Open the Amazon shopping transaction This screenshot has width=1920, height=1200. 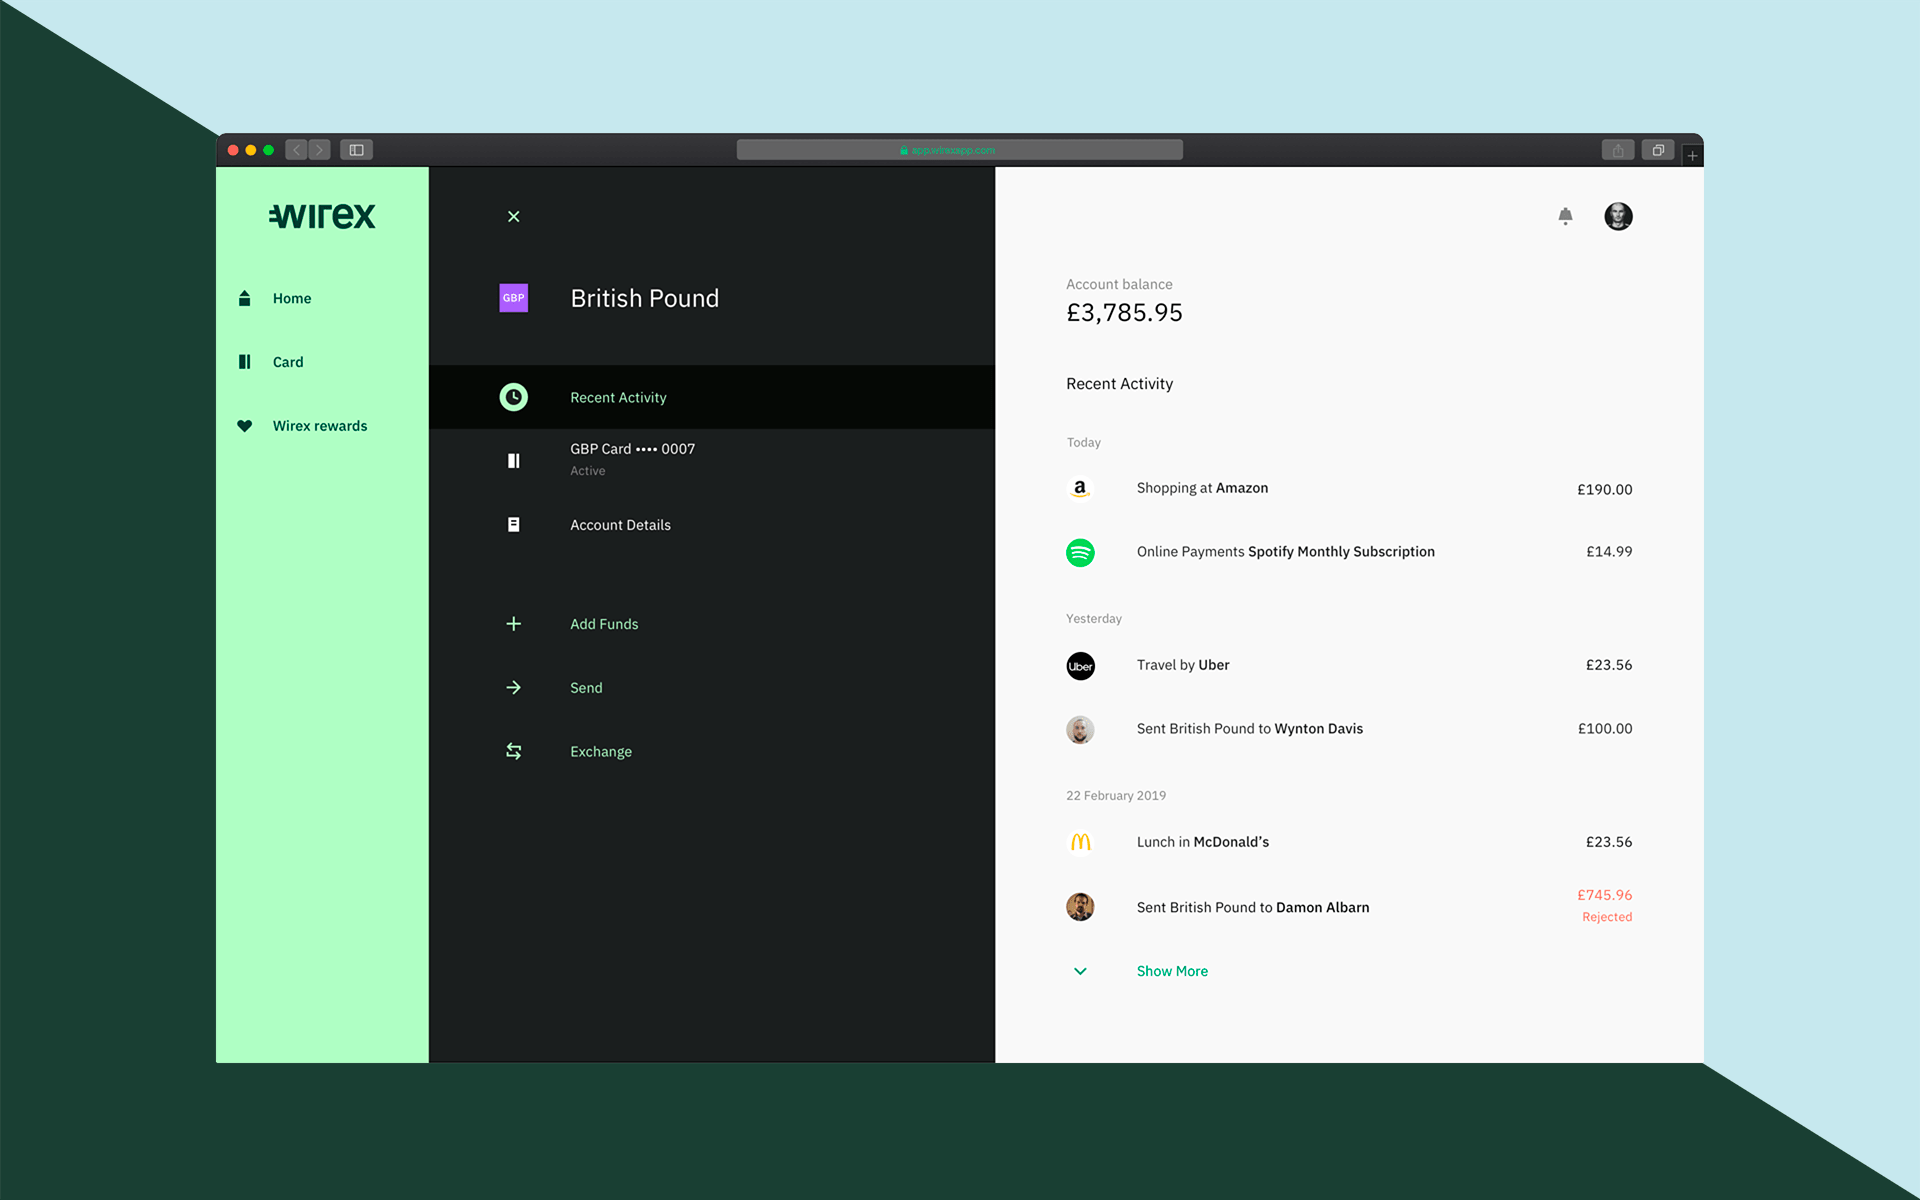1202,488
